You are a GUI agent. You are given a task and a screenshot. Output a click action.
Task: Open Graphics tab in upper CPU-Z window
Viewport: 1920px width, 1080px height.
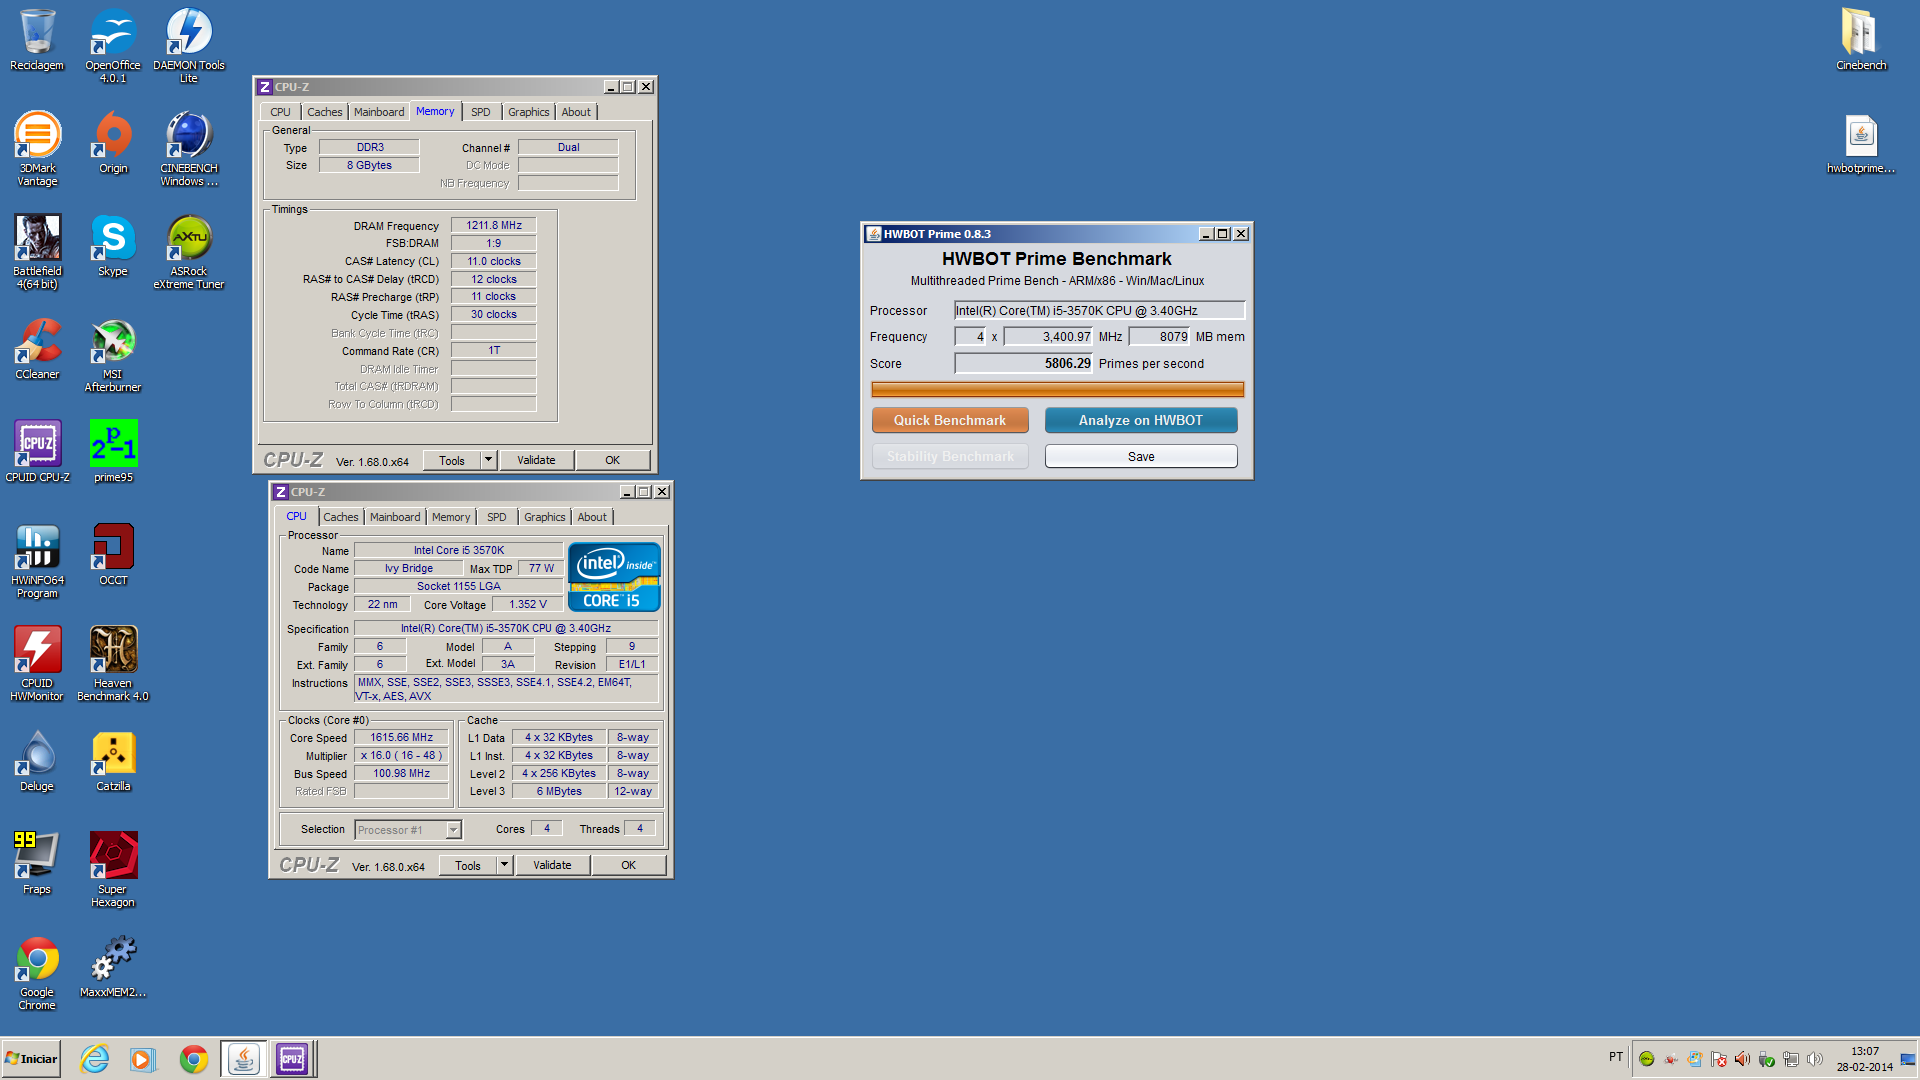pyautogui.click(x=529, y=112)
